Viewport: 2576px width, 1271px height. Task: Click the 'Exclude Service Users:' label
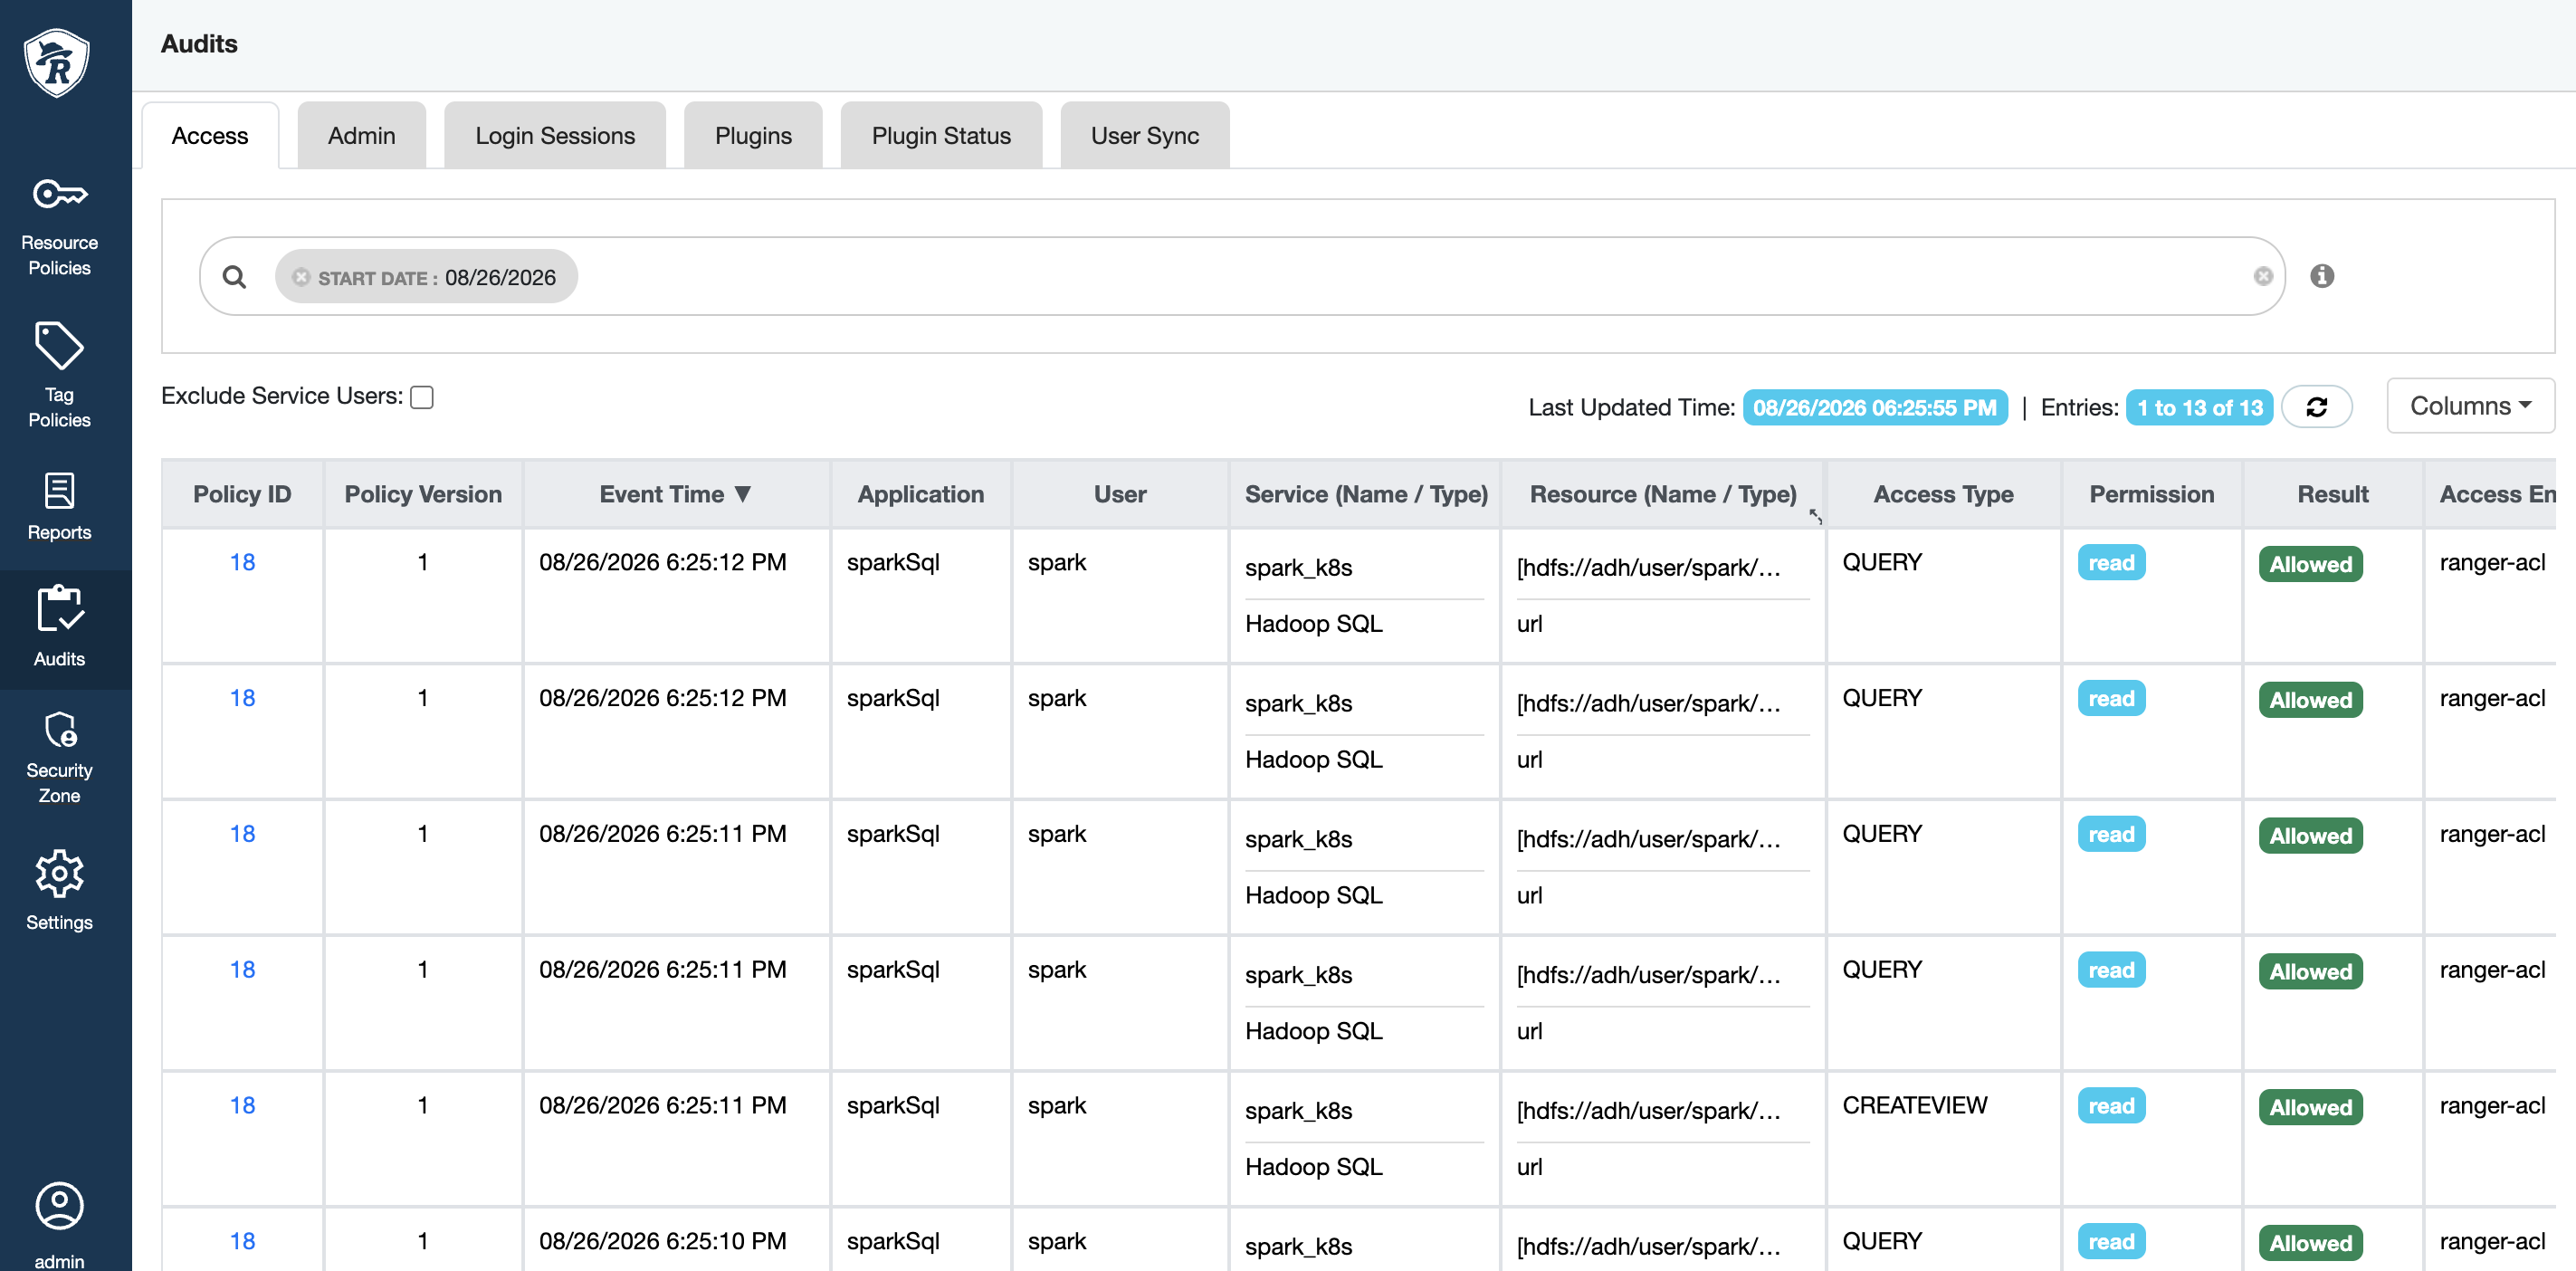[282, 396]
